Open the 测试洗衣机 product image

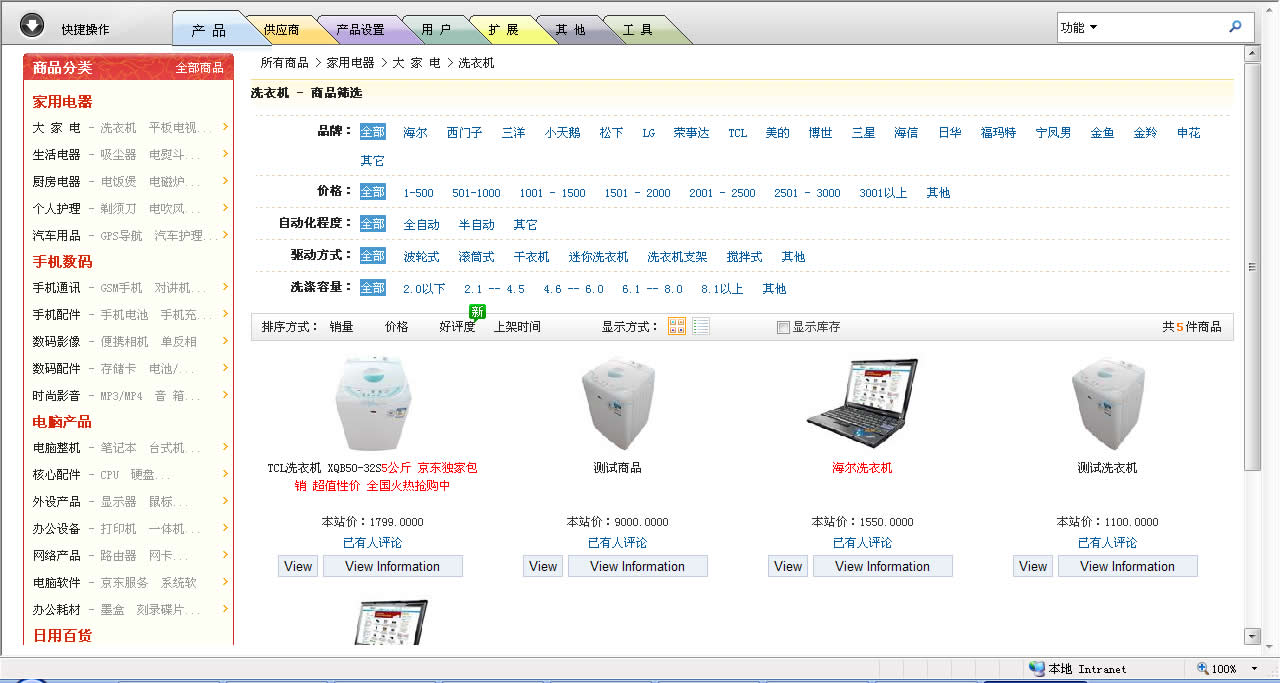point(1108,403)
